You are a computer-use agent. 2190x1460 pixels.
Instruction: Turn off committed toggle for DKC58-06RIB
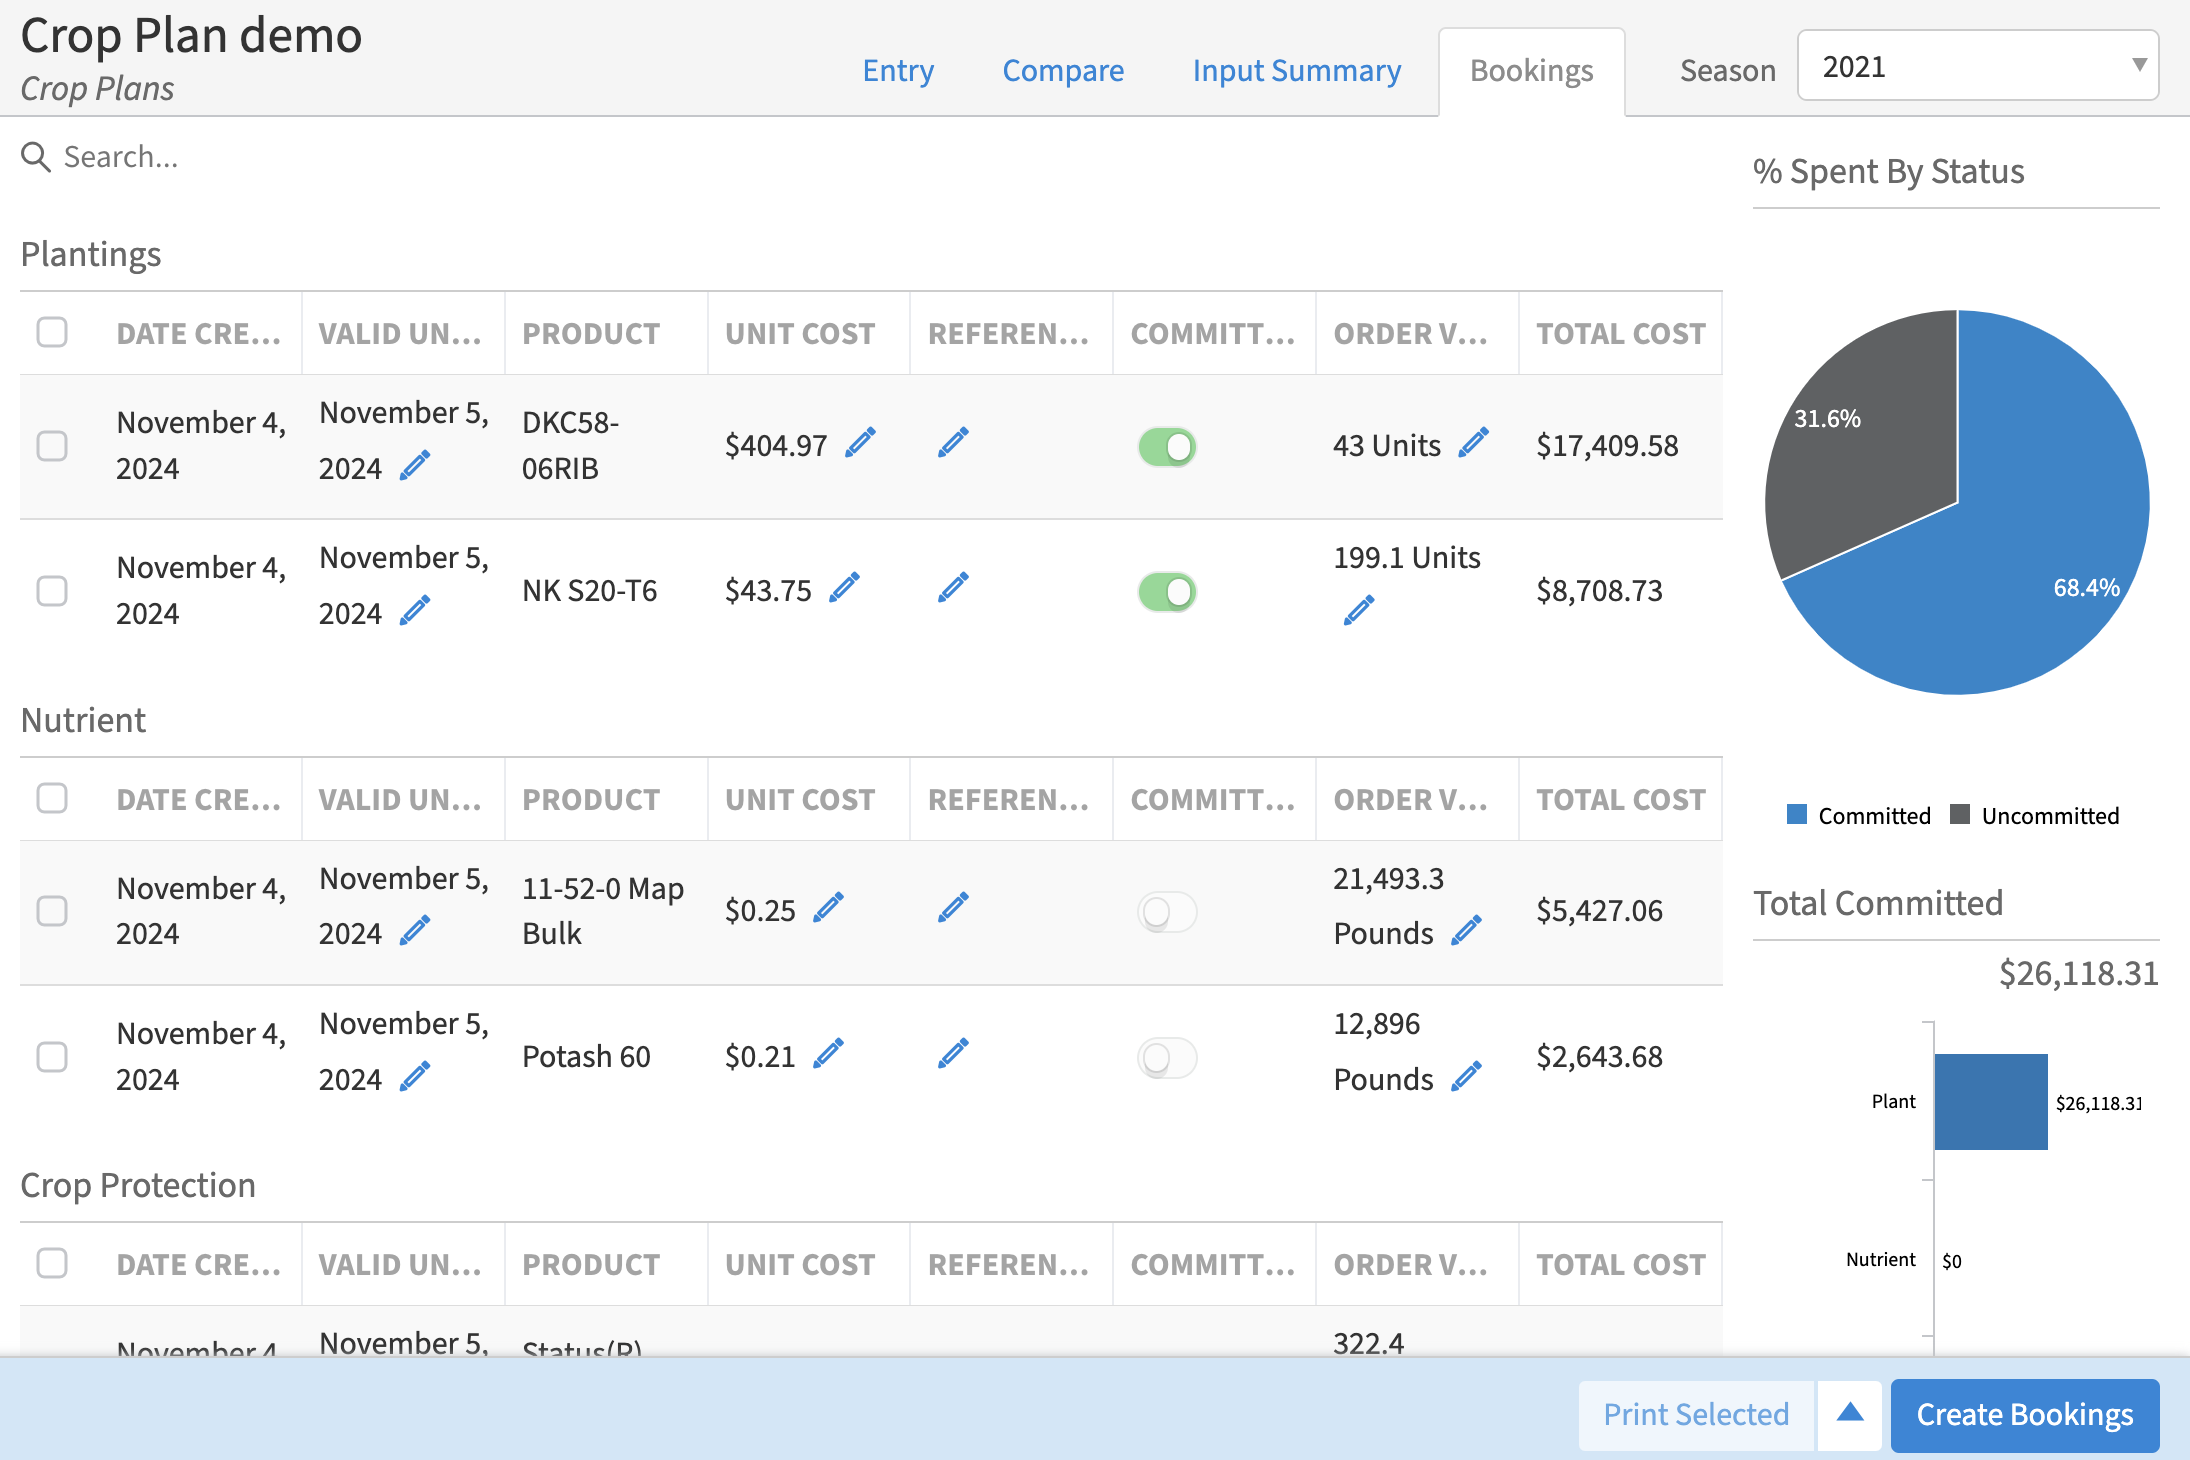pyautogui.click(x=1167, y=446)
